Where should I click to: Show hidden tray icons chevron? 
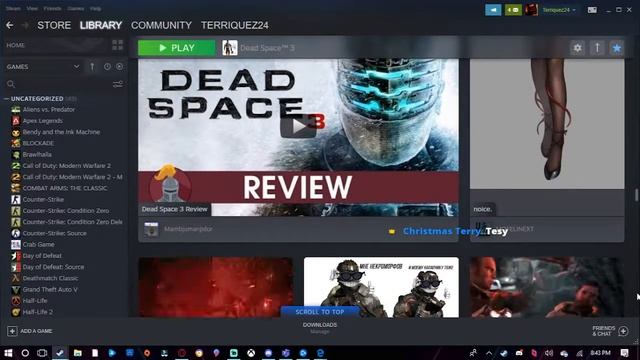(x=489, y=353)
